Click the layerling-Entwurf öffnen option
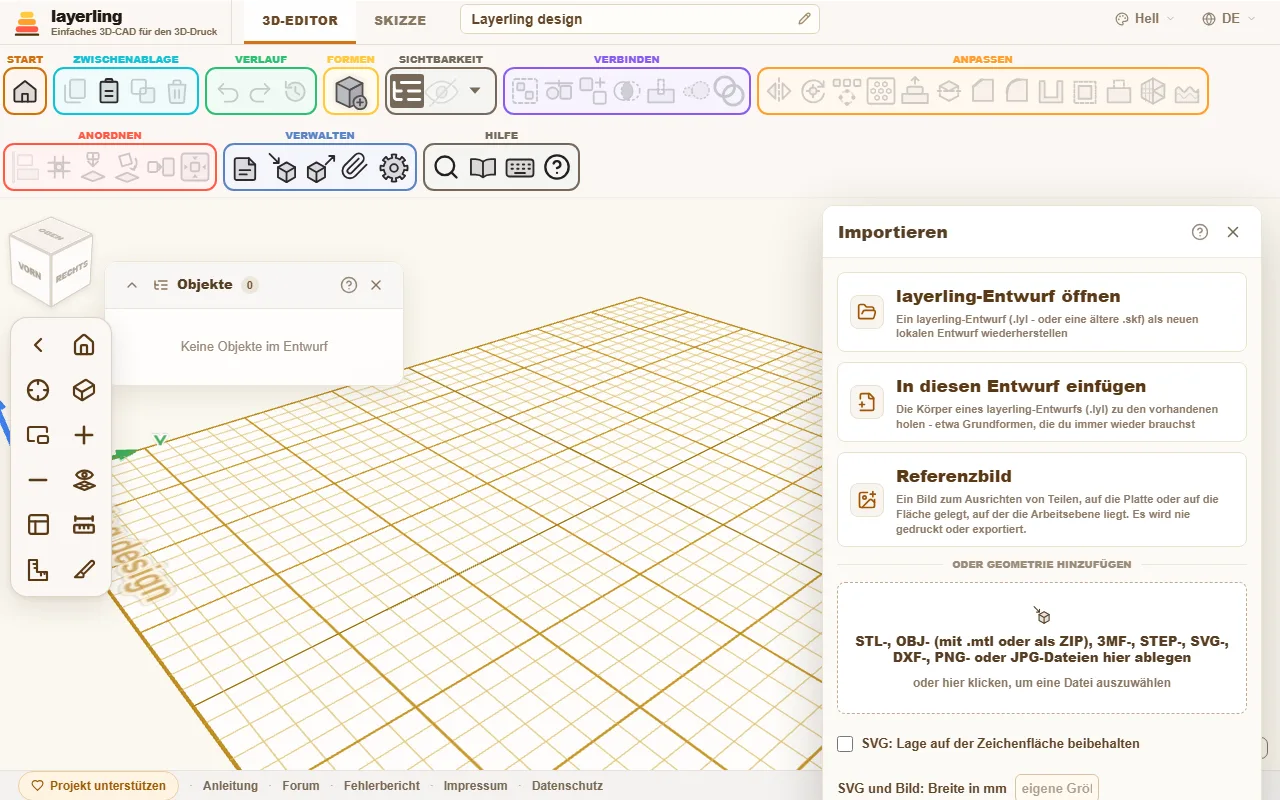The image size is (1280, 800). pyautogui.click(x=1042, y=312)
